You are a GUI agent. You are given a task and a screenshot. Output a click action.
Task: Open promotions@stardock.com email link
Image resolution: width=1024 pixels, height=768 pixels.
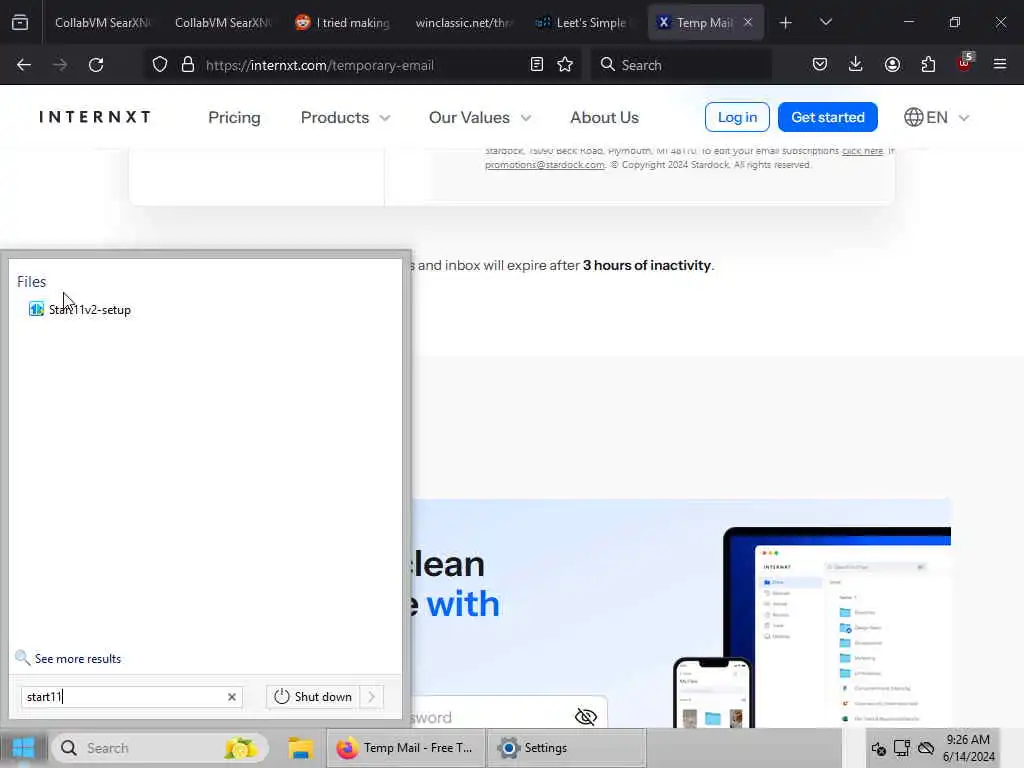pos(545,165)
